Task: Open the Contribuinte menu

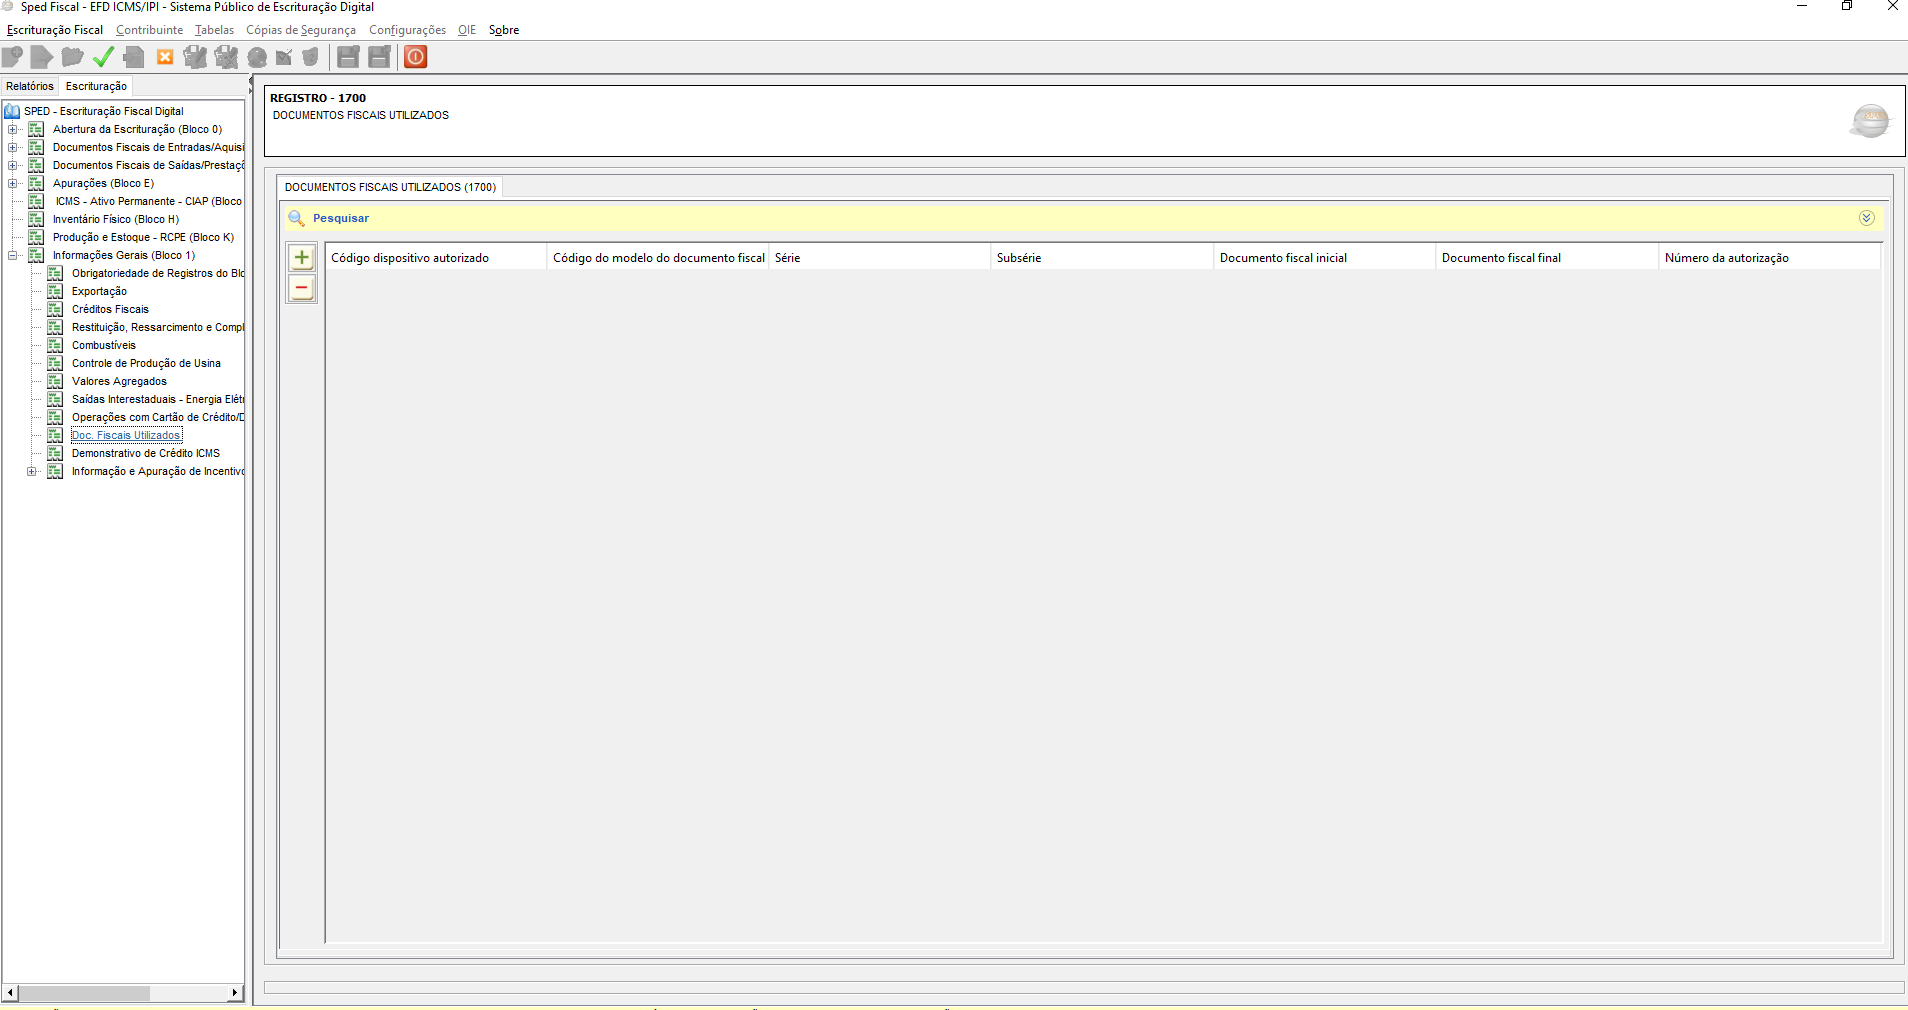Action: pyautogui.click(x=149, y=30)
